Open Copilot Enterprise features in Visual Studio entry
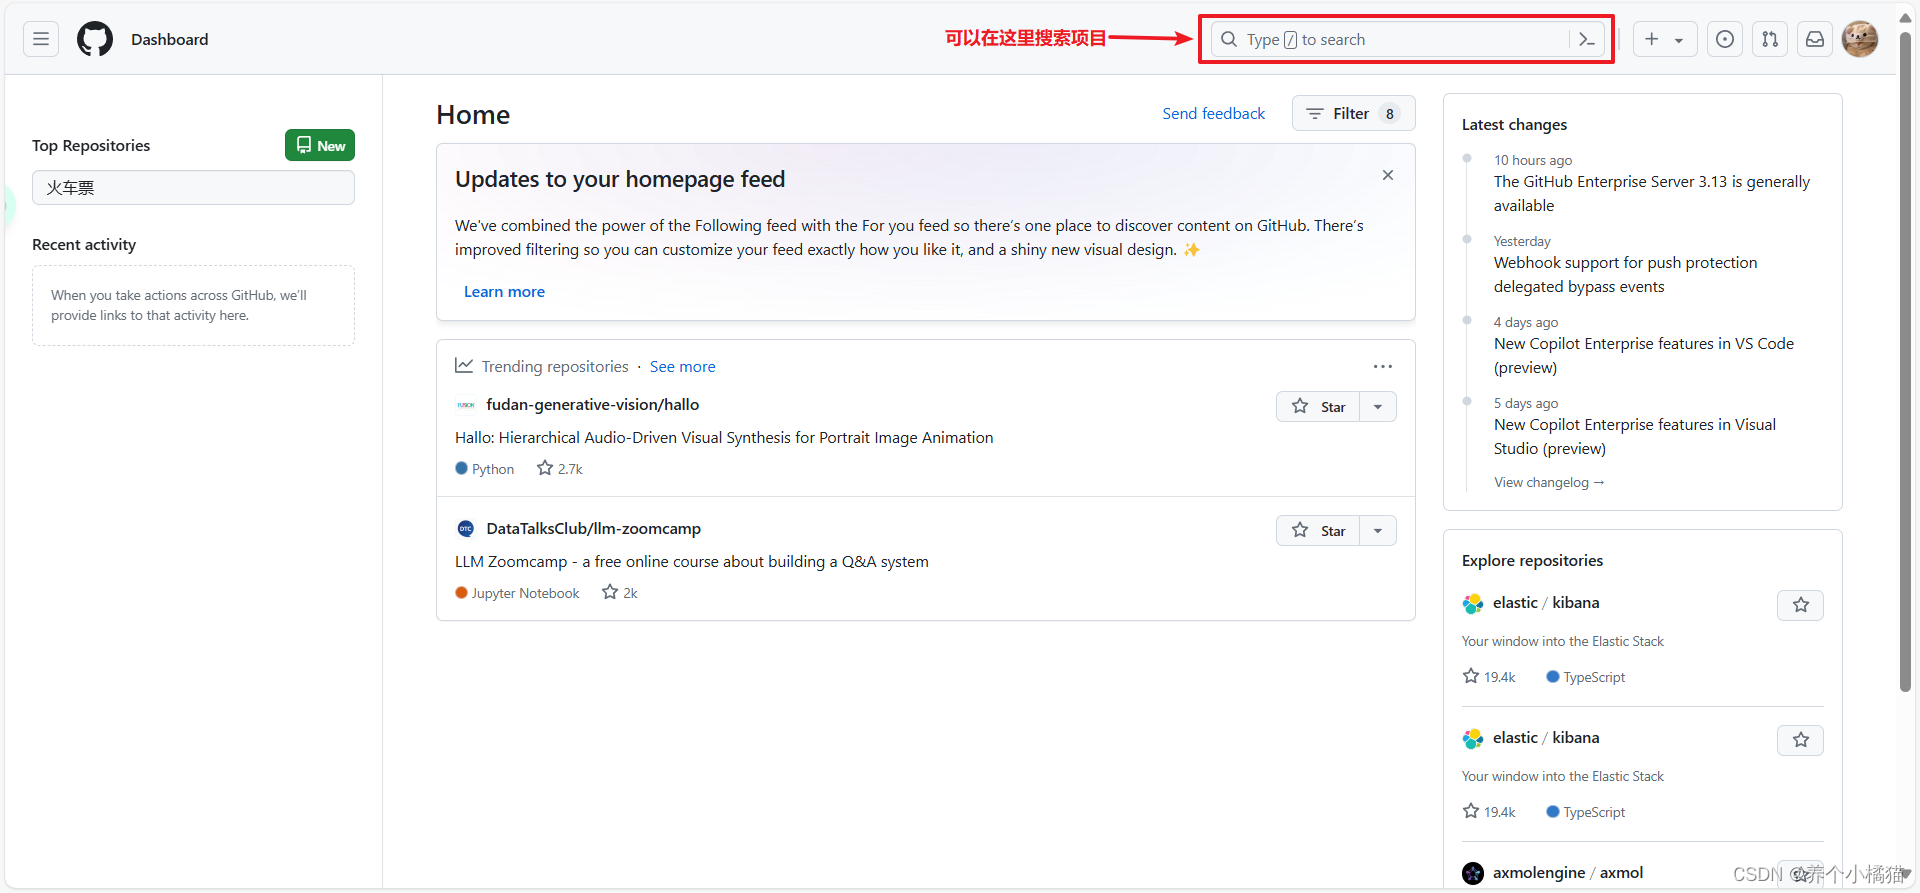Screen dimensions: 1920x893 click(1634, 436)
